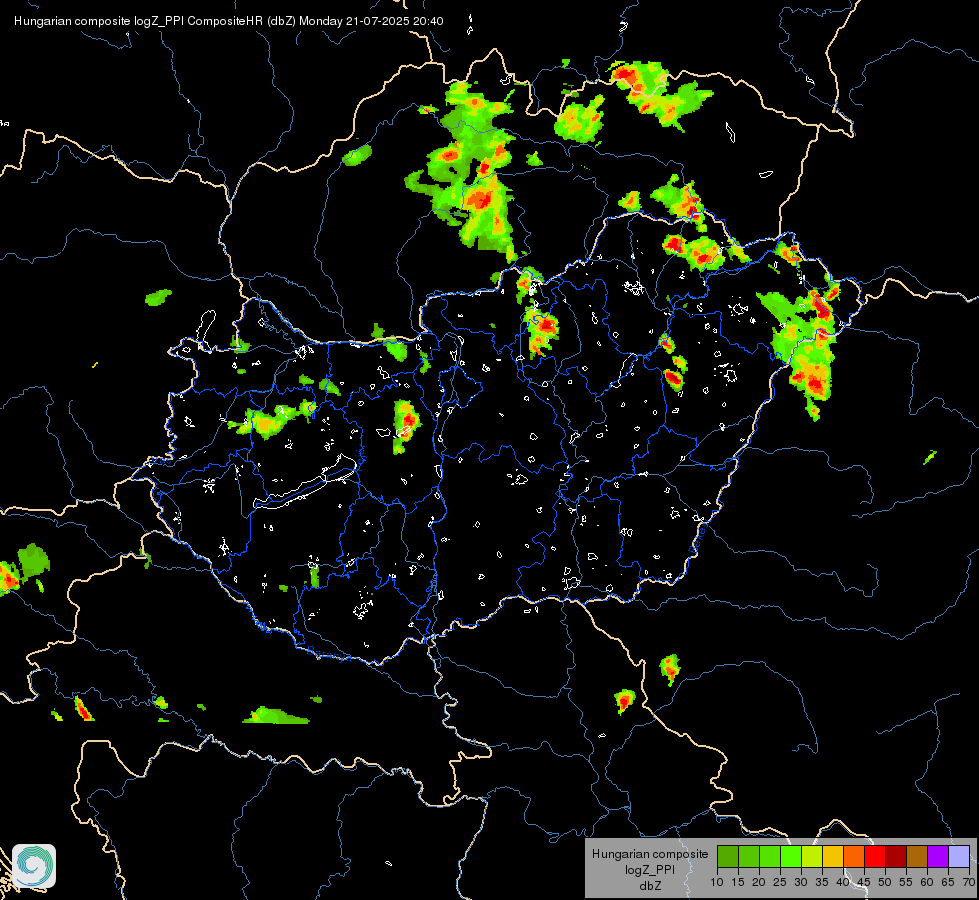Select the 10–15 dBZ dark green swatch
This screenshot has height=900, width=979.
click(x=728, y=856)
